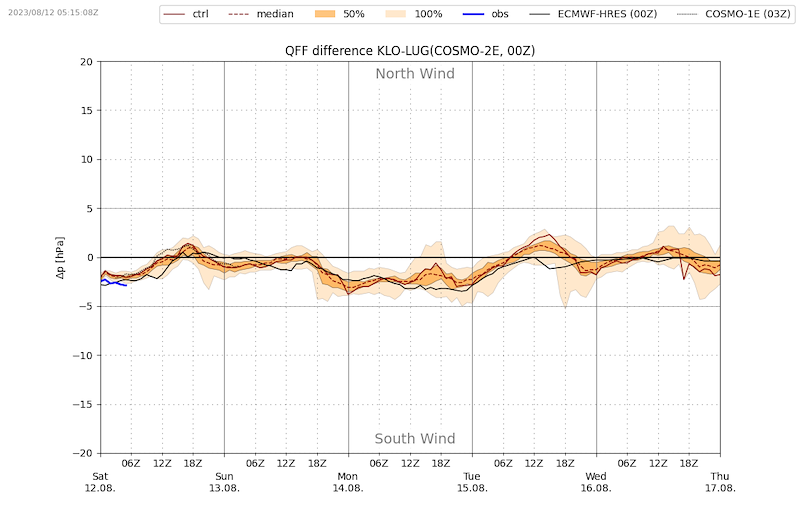This screenshot has height=509, width=800.
Task: Click the blue obs line on the chart
Action: 114,282
